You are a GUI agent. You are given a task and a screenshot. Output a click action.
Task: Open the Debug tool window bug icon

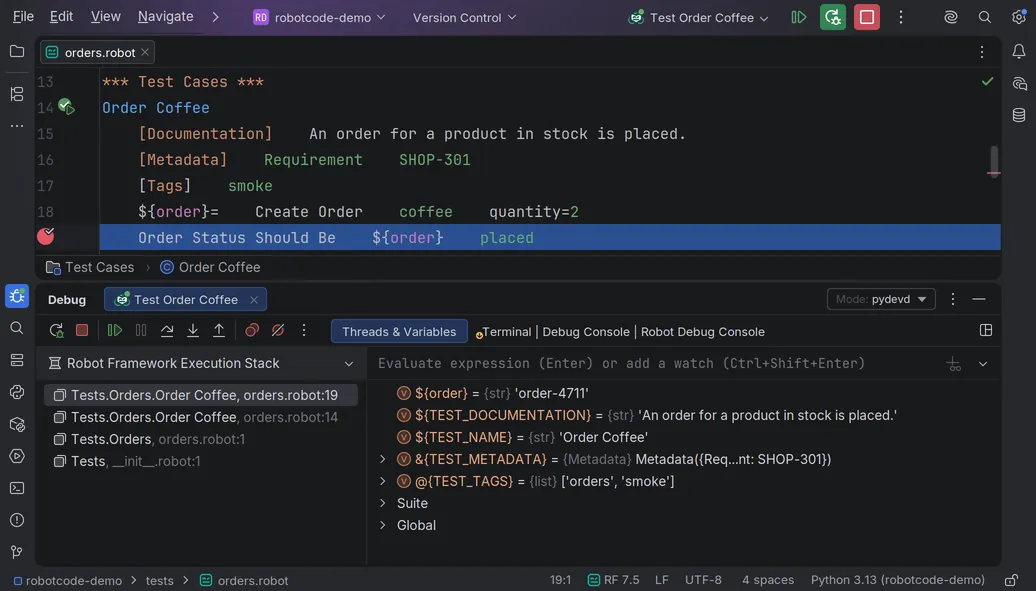pyautogui.click(x=17, y=296)
